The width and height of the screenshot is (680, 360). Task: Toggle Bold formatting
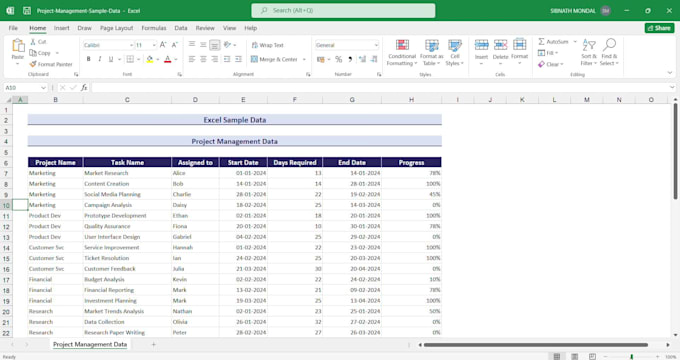pos(88,59)
